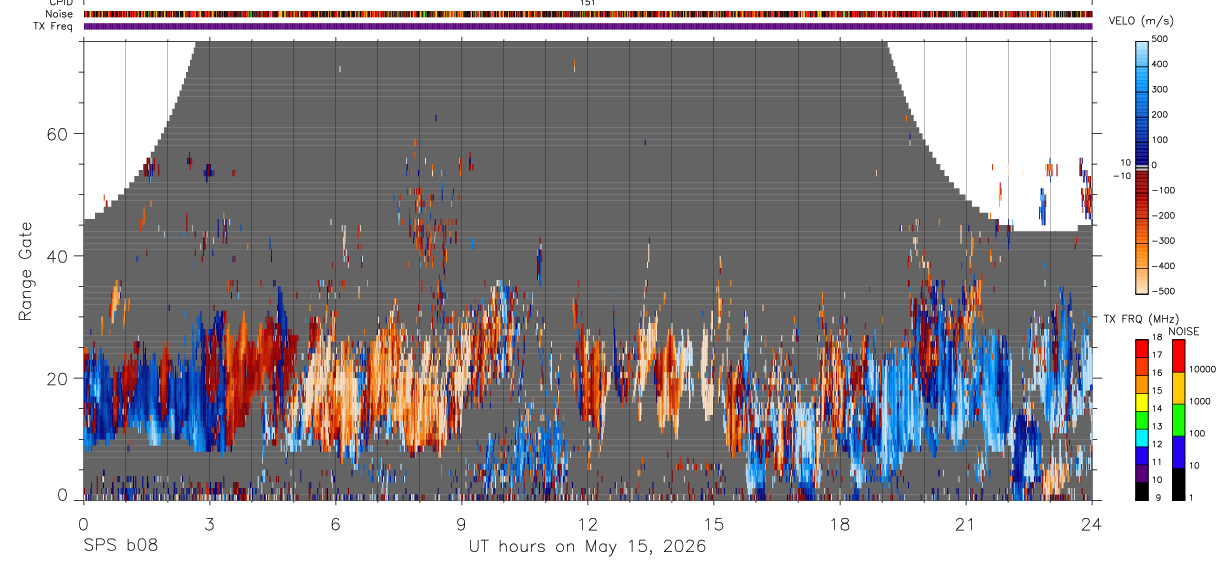Click UT hour tick label 12
Viewport: 1228px width, 567px height.
click(x=588, y=523)
